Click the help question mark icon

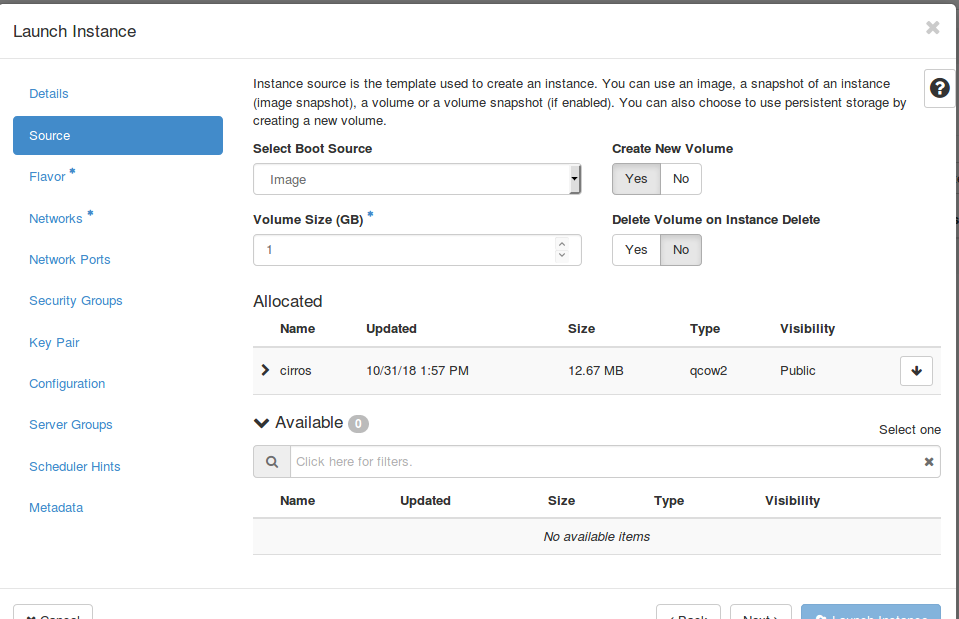pos(939,88)
